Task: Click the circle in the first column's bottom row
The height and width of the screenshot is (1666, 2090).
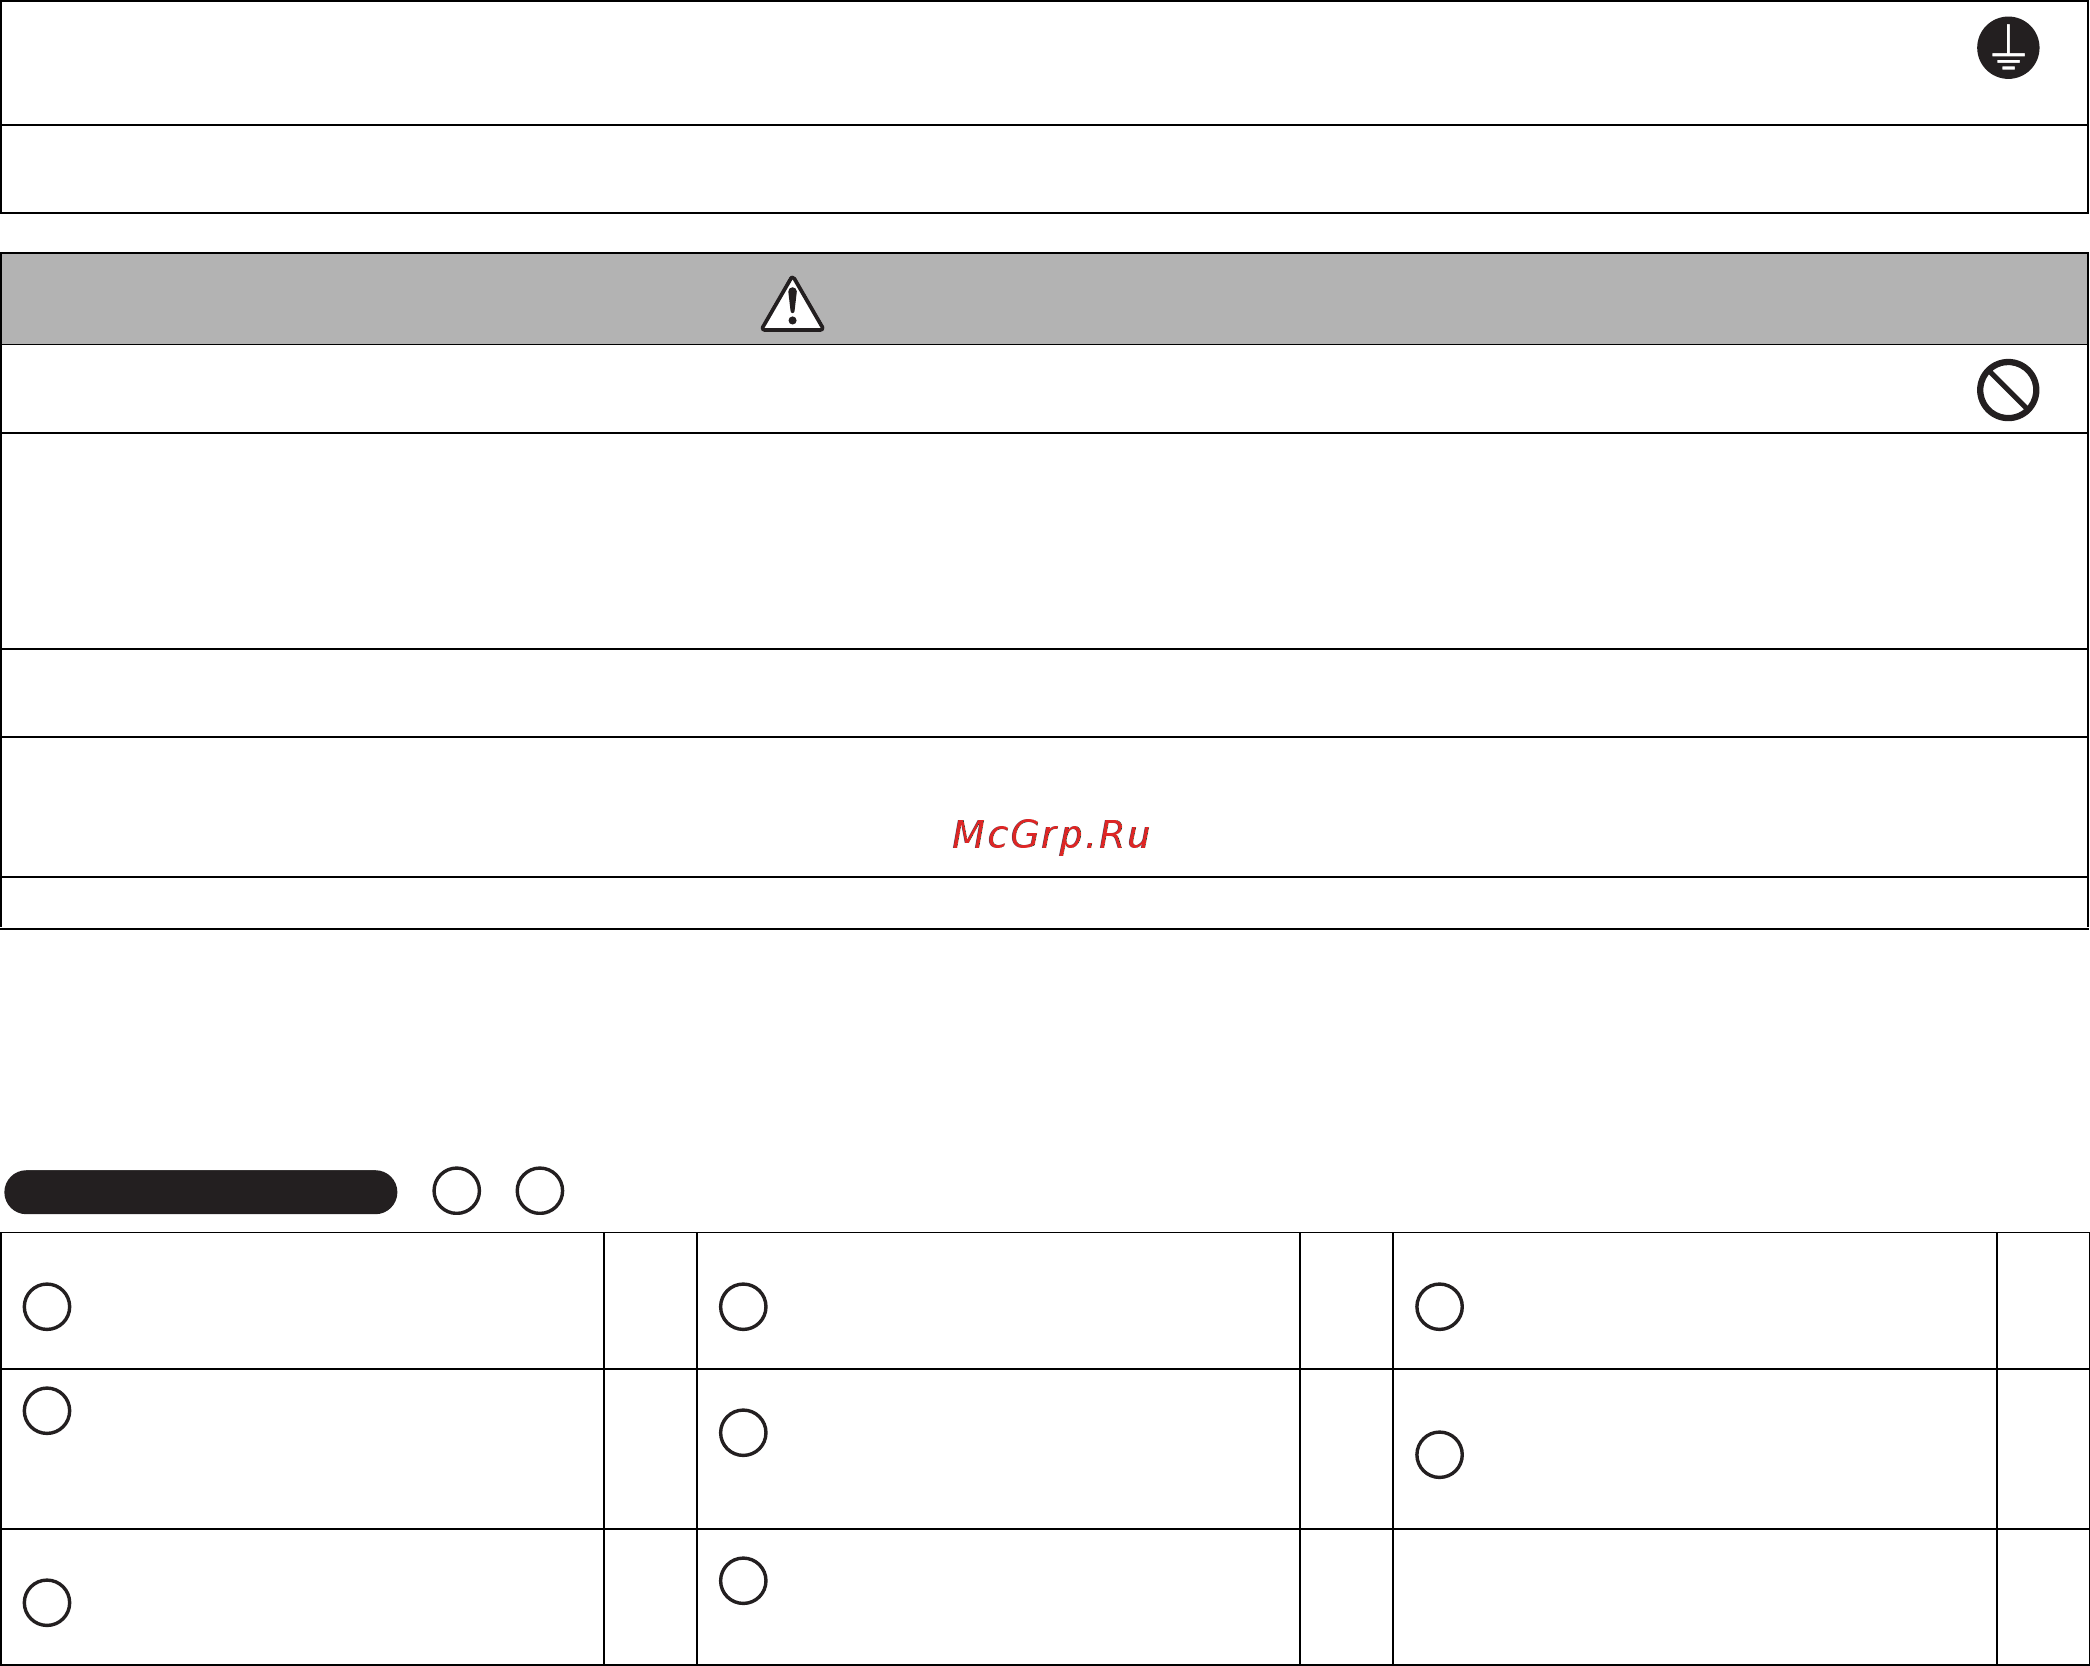Action: [47, 1602]
